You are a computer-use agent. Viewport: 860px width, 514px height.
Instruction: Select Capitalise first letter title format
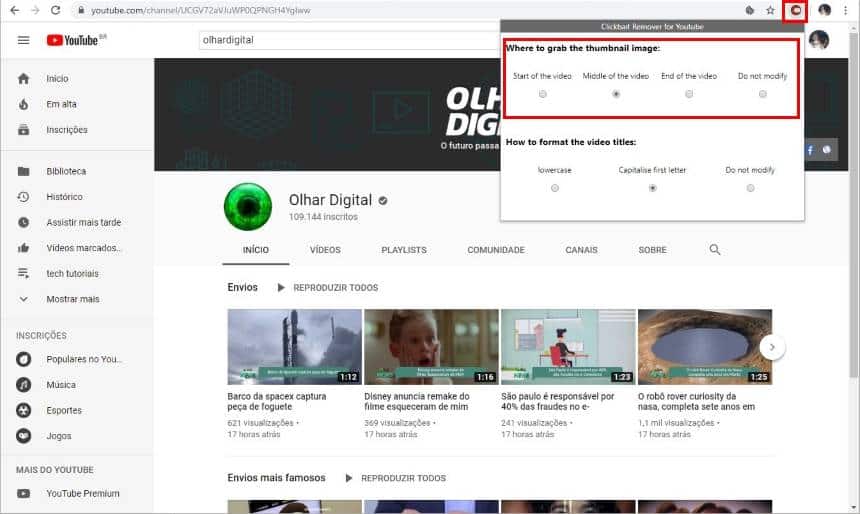point(652,188)
